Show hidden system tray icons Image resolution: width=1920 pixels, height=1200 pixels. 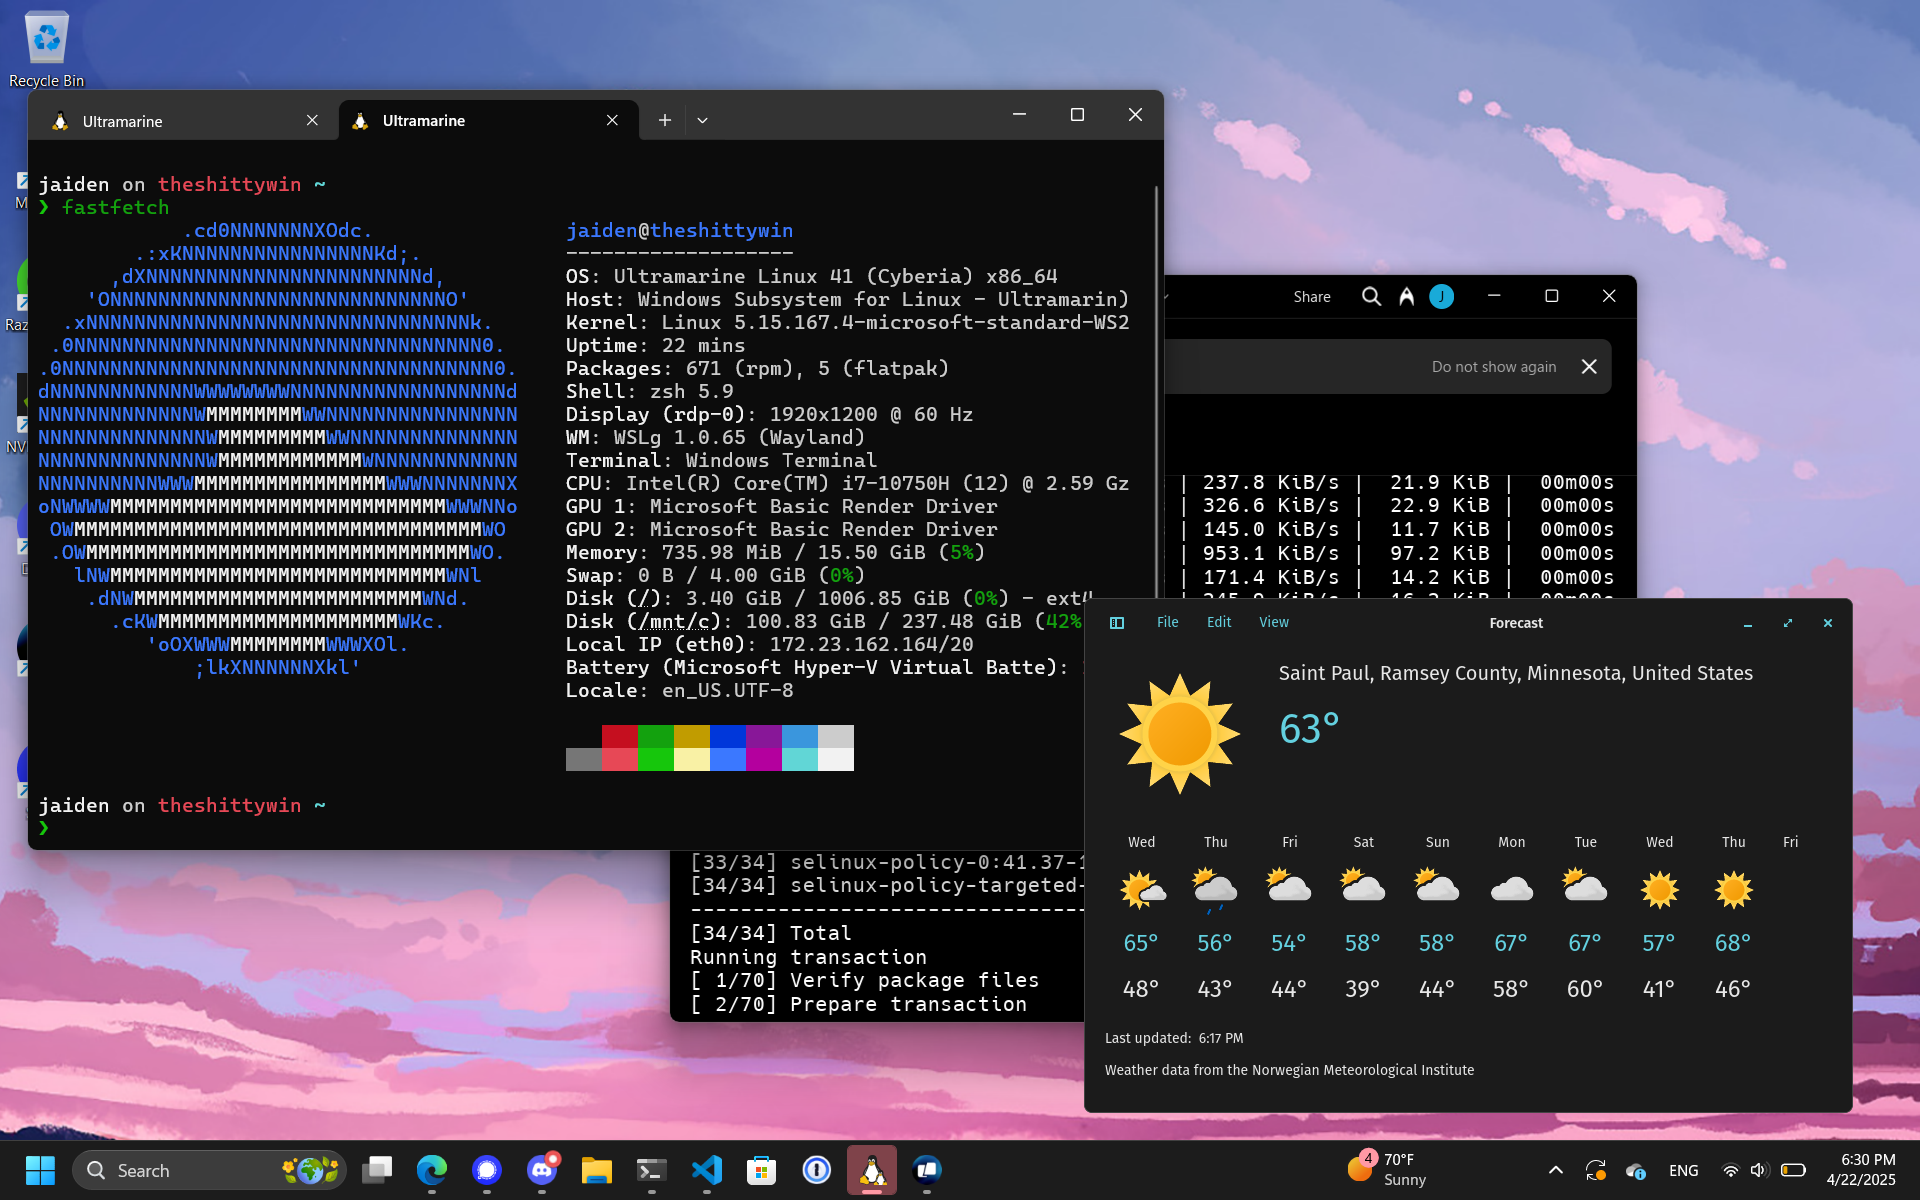(1555, 1170)
